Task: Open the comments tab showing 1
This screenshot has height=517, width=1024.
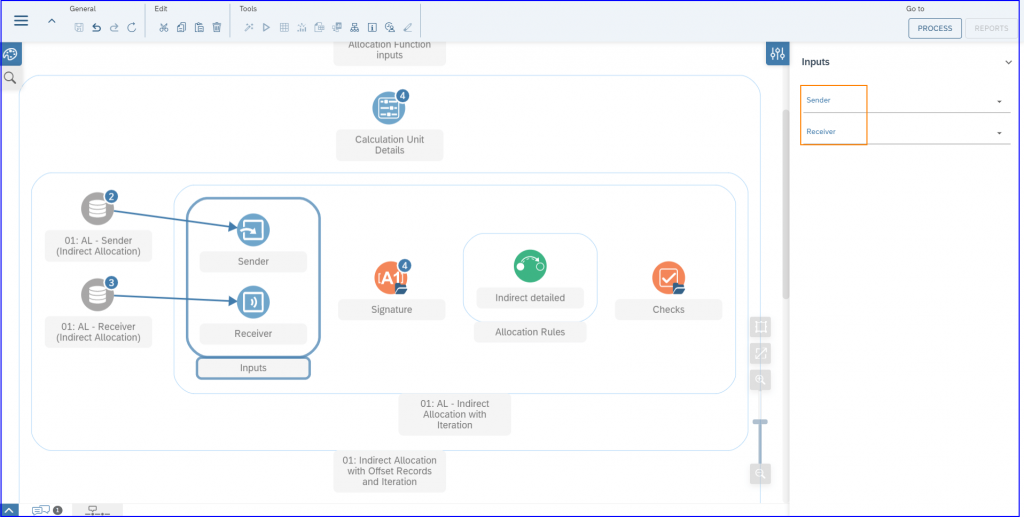Action: click(x=47, y=510)
